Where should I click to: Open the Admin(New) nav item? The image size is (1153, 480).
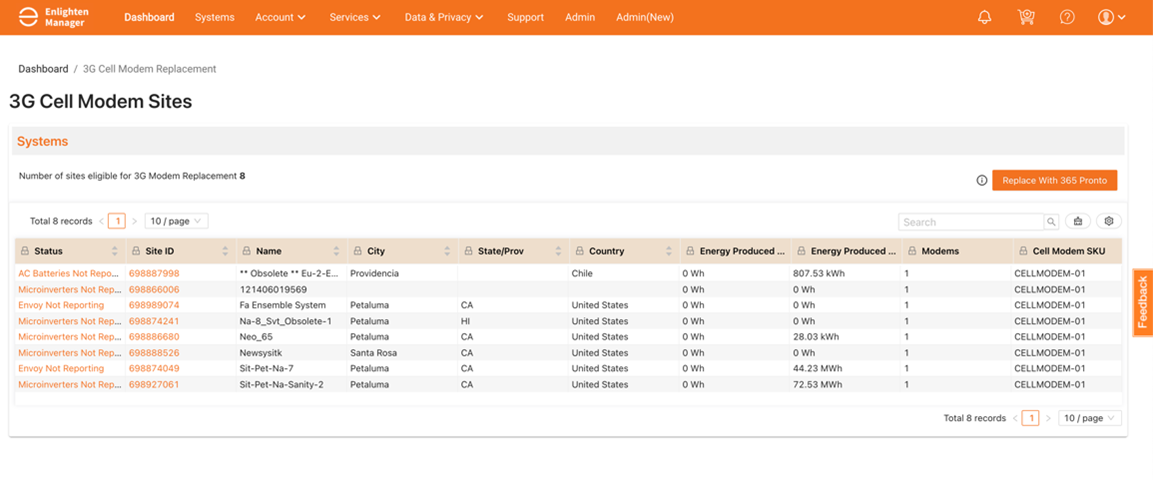point(645,17)
